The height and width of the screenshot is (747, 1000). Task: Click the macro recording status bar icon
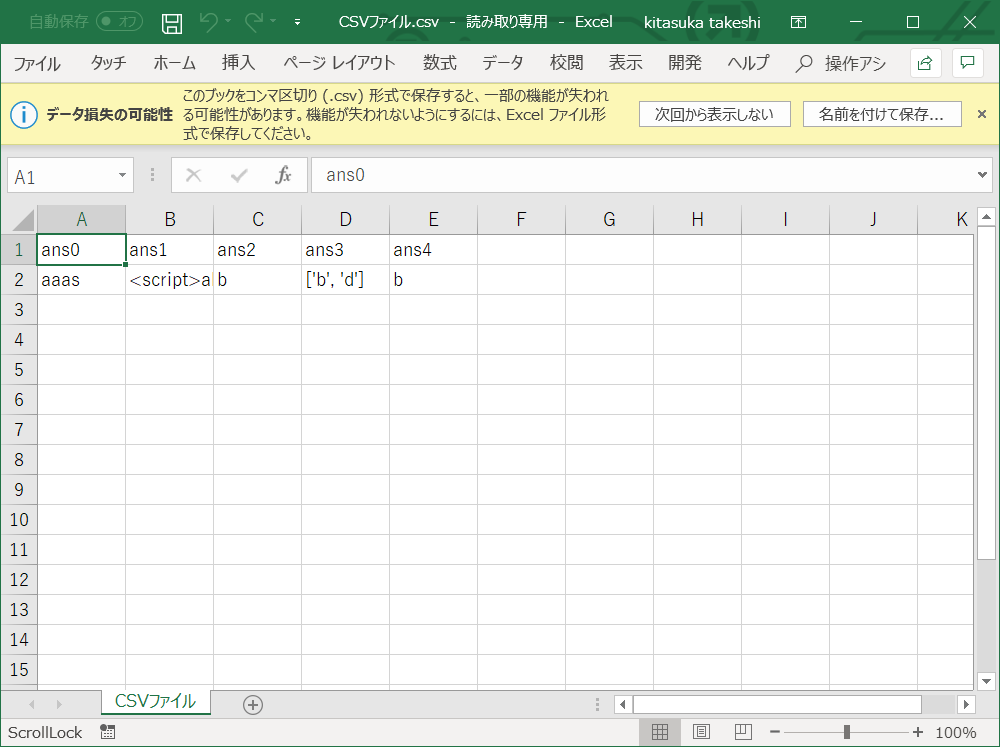pyautogui.click(x=108, y=732)
